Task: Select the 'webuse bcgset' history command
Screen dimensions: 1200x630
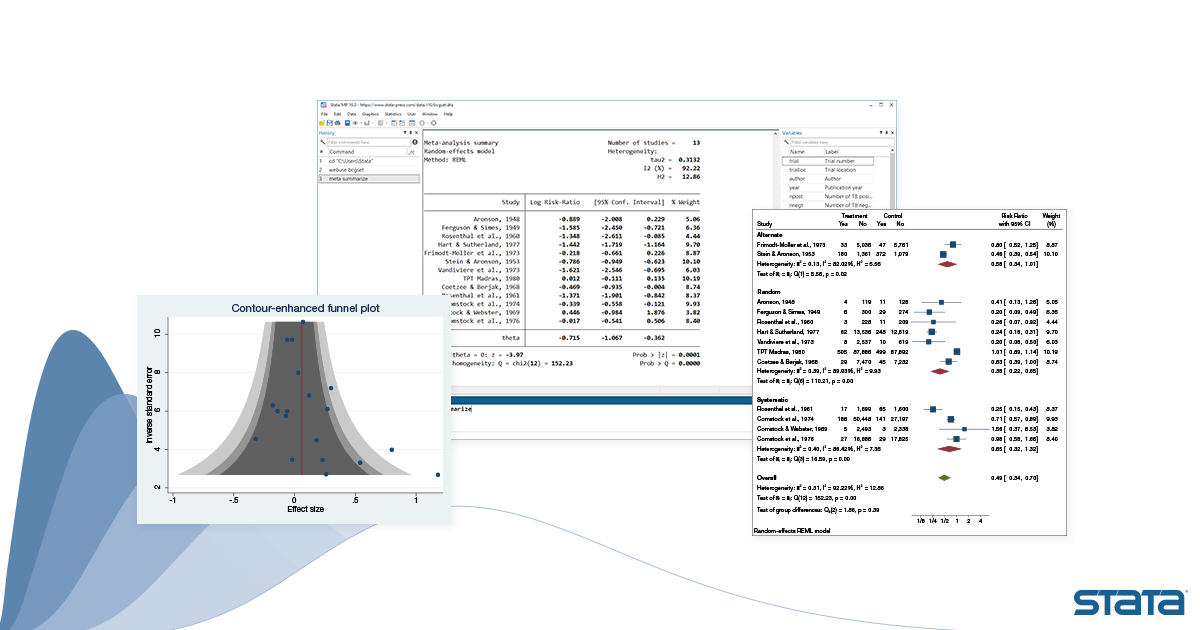Action: (x=368, y=170)
